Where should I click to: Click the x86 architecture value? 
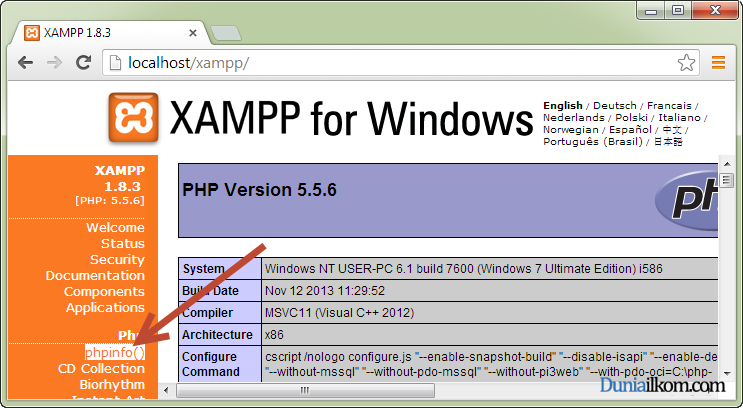(x=274, y=335)
